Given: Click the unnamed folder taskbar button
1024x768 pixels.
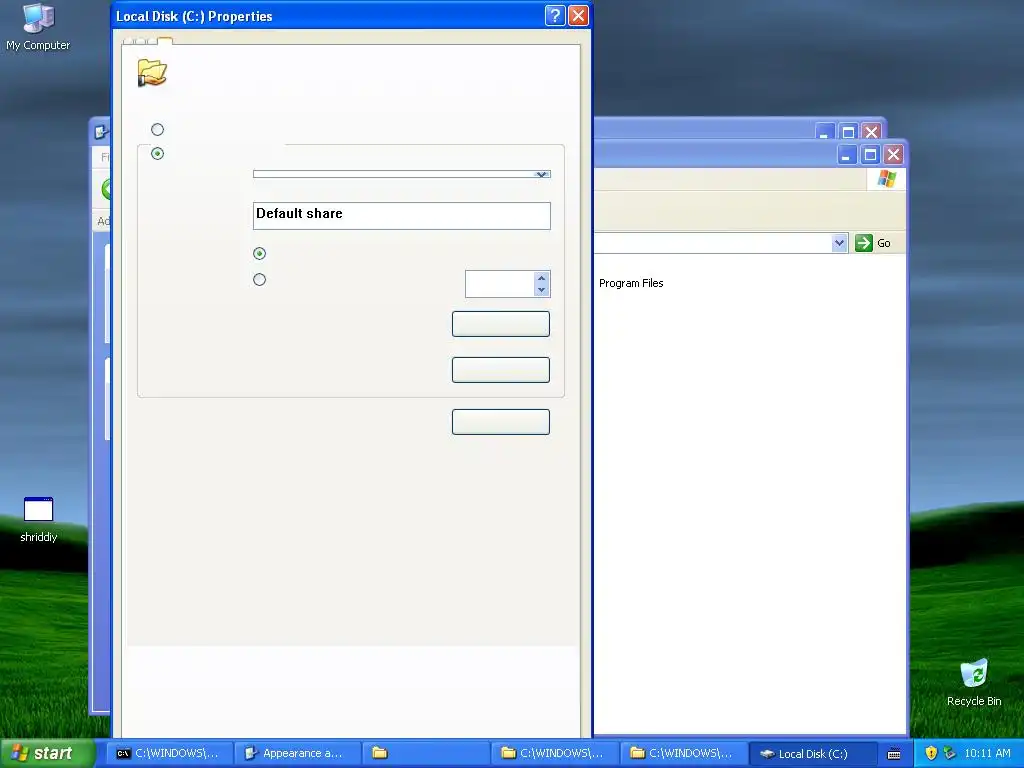Looking at the screenshot, I should pyautogui.click(x=426, y=753).
